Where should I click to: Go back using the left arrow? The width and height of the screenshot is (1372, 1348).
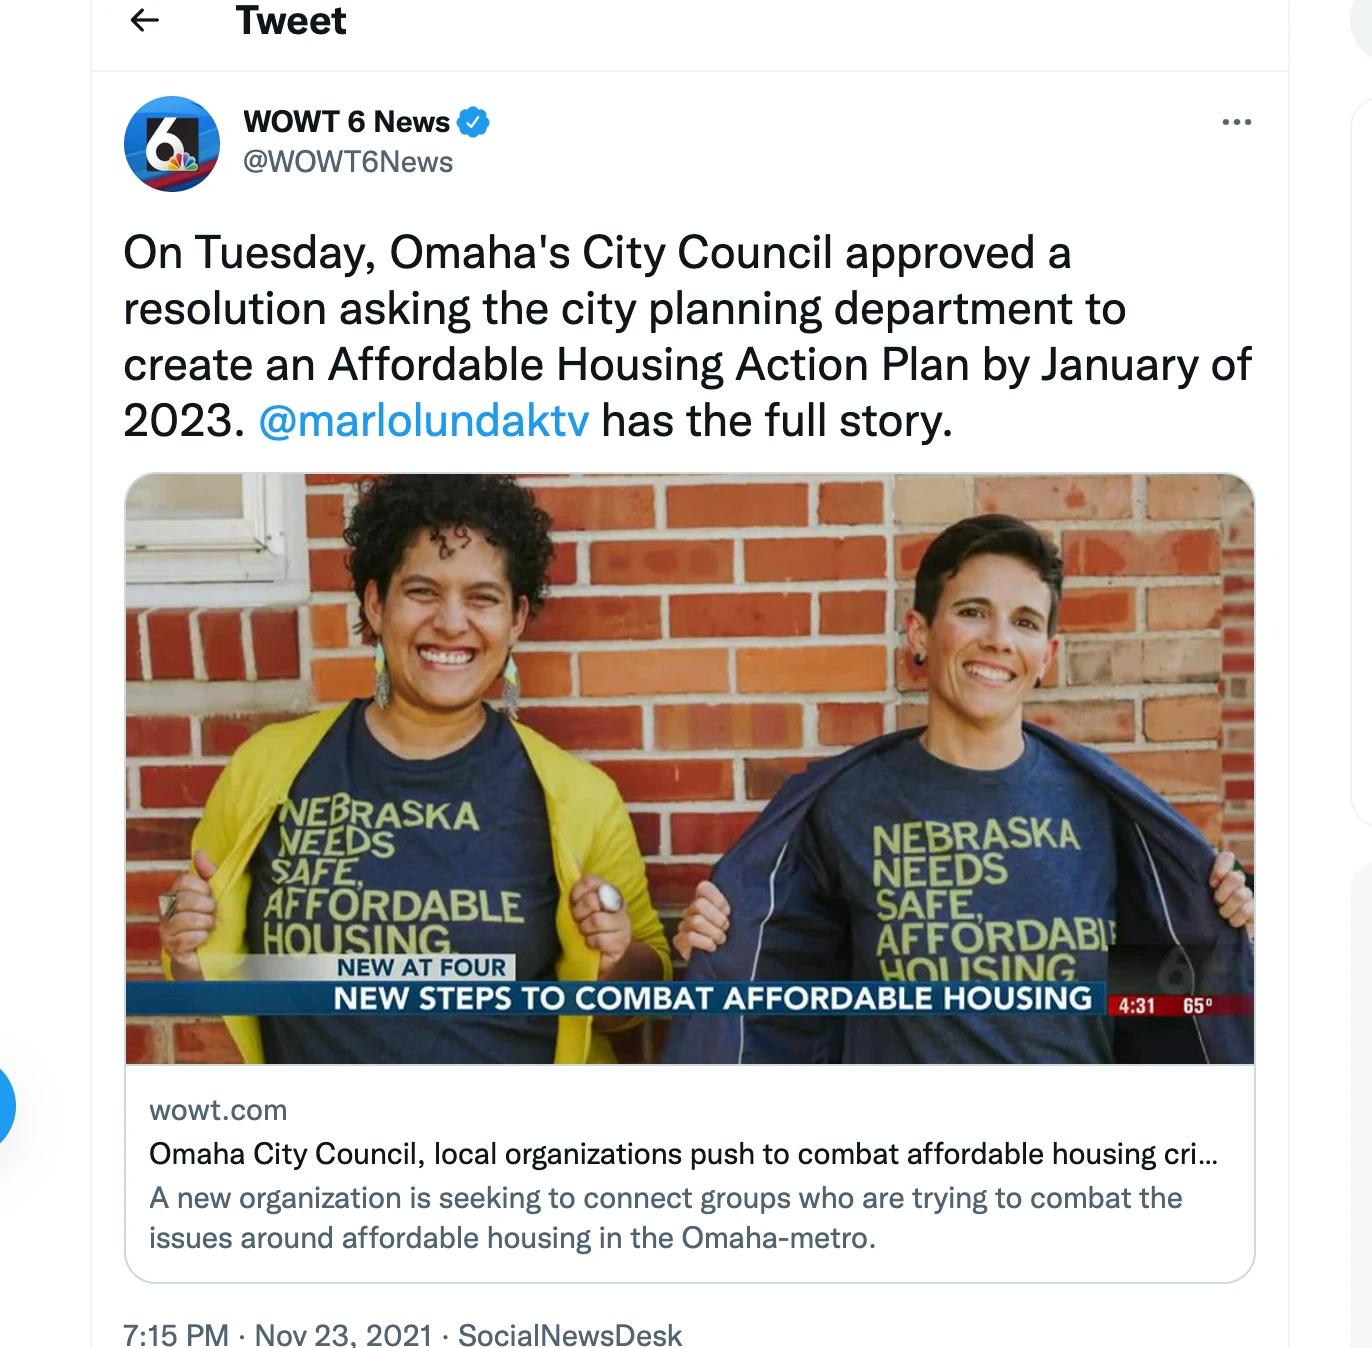pos(145,20)
